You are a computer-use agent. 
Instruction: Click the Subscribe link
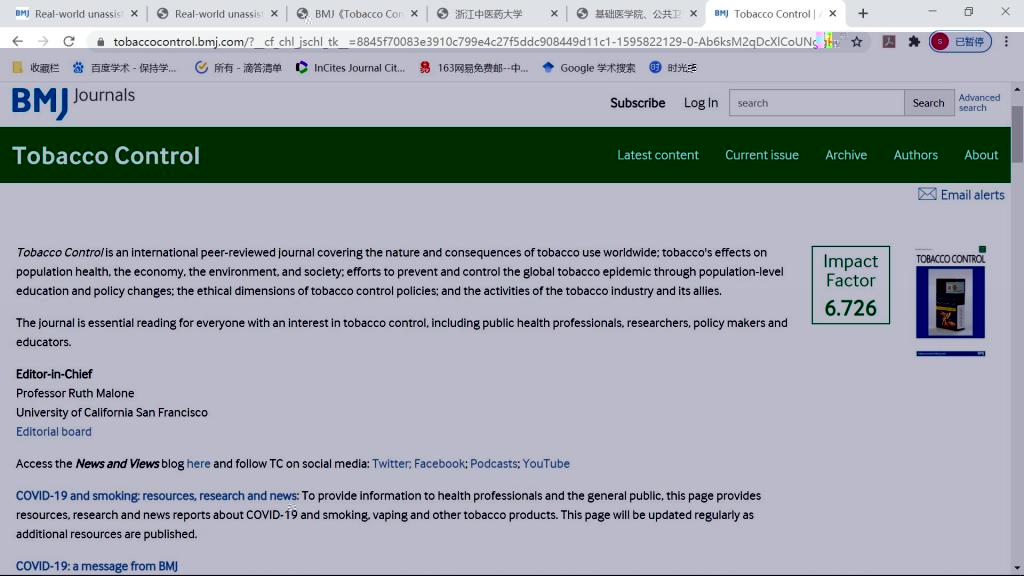click(637, 103)
